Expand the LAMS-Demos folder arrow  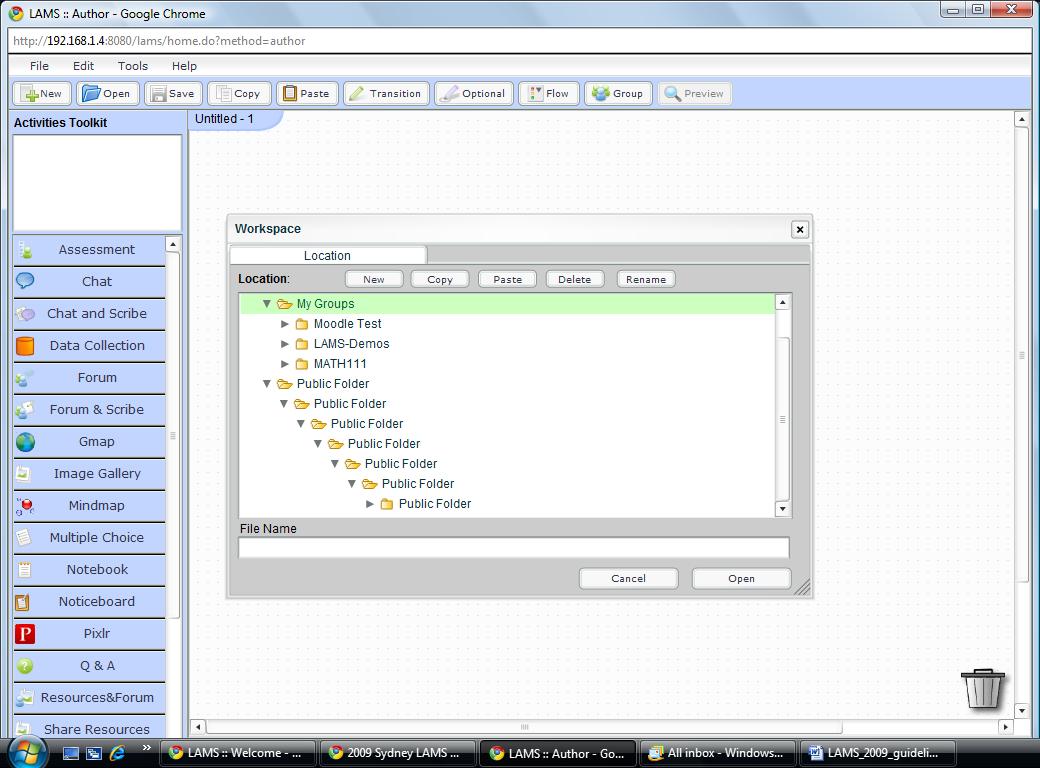tap(285, 344)
